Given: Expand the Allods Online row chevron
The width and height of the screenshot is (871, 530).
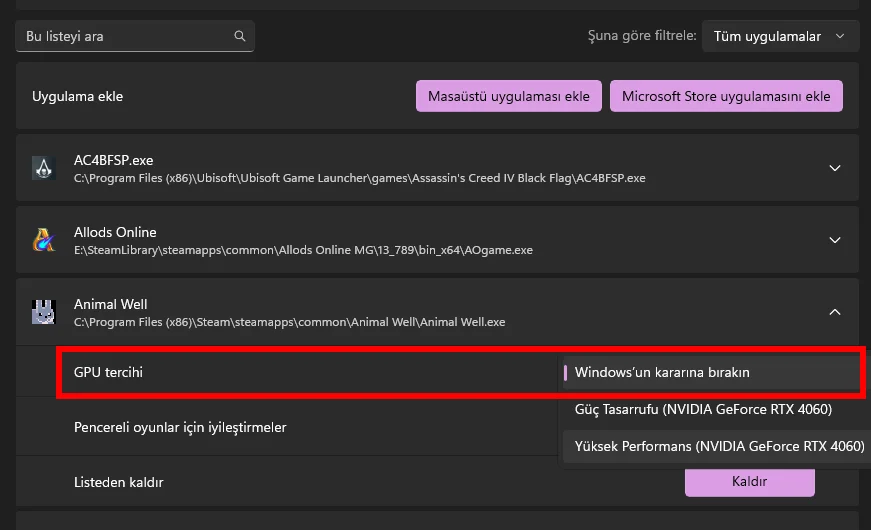Looking at the screenshot, I should (x=834, y=240).
